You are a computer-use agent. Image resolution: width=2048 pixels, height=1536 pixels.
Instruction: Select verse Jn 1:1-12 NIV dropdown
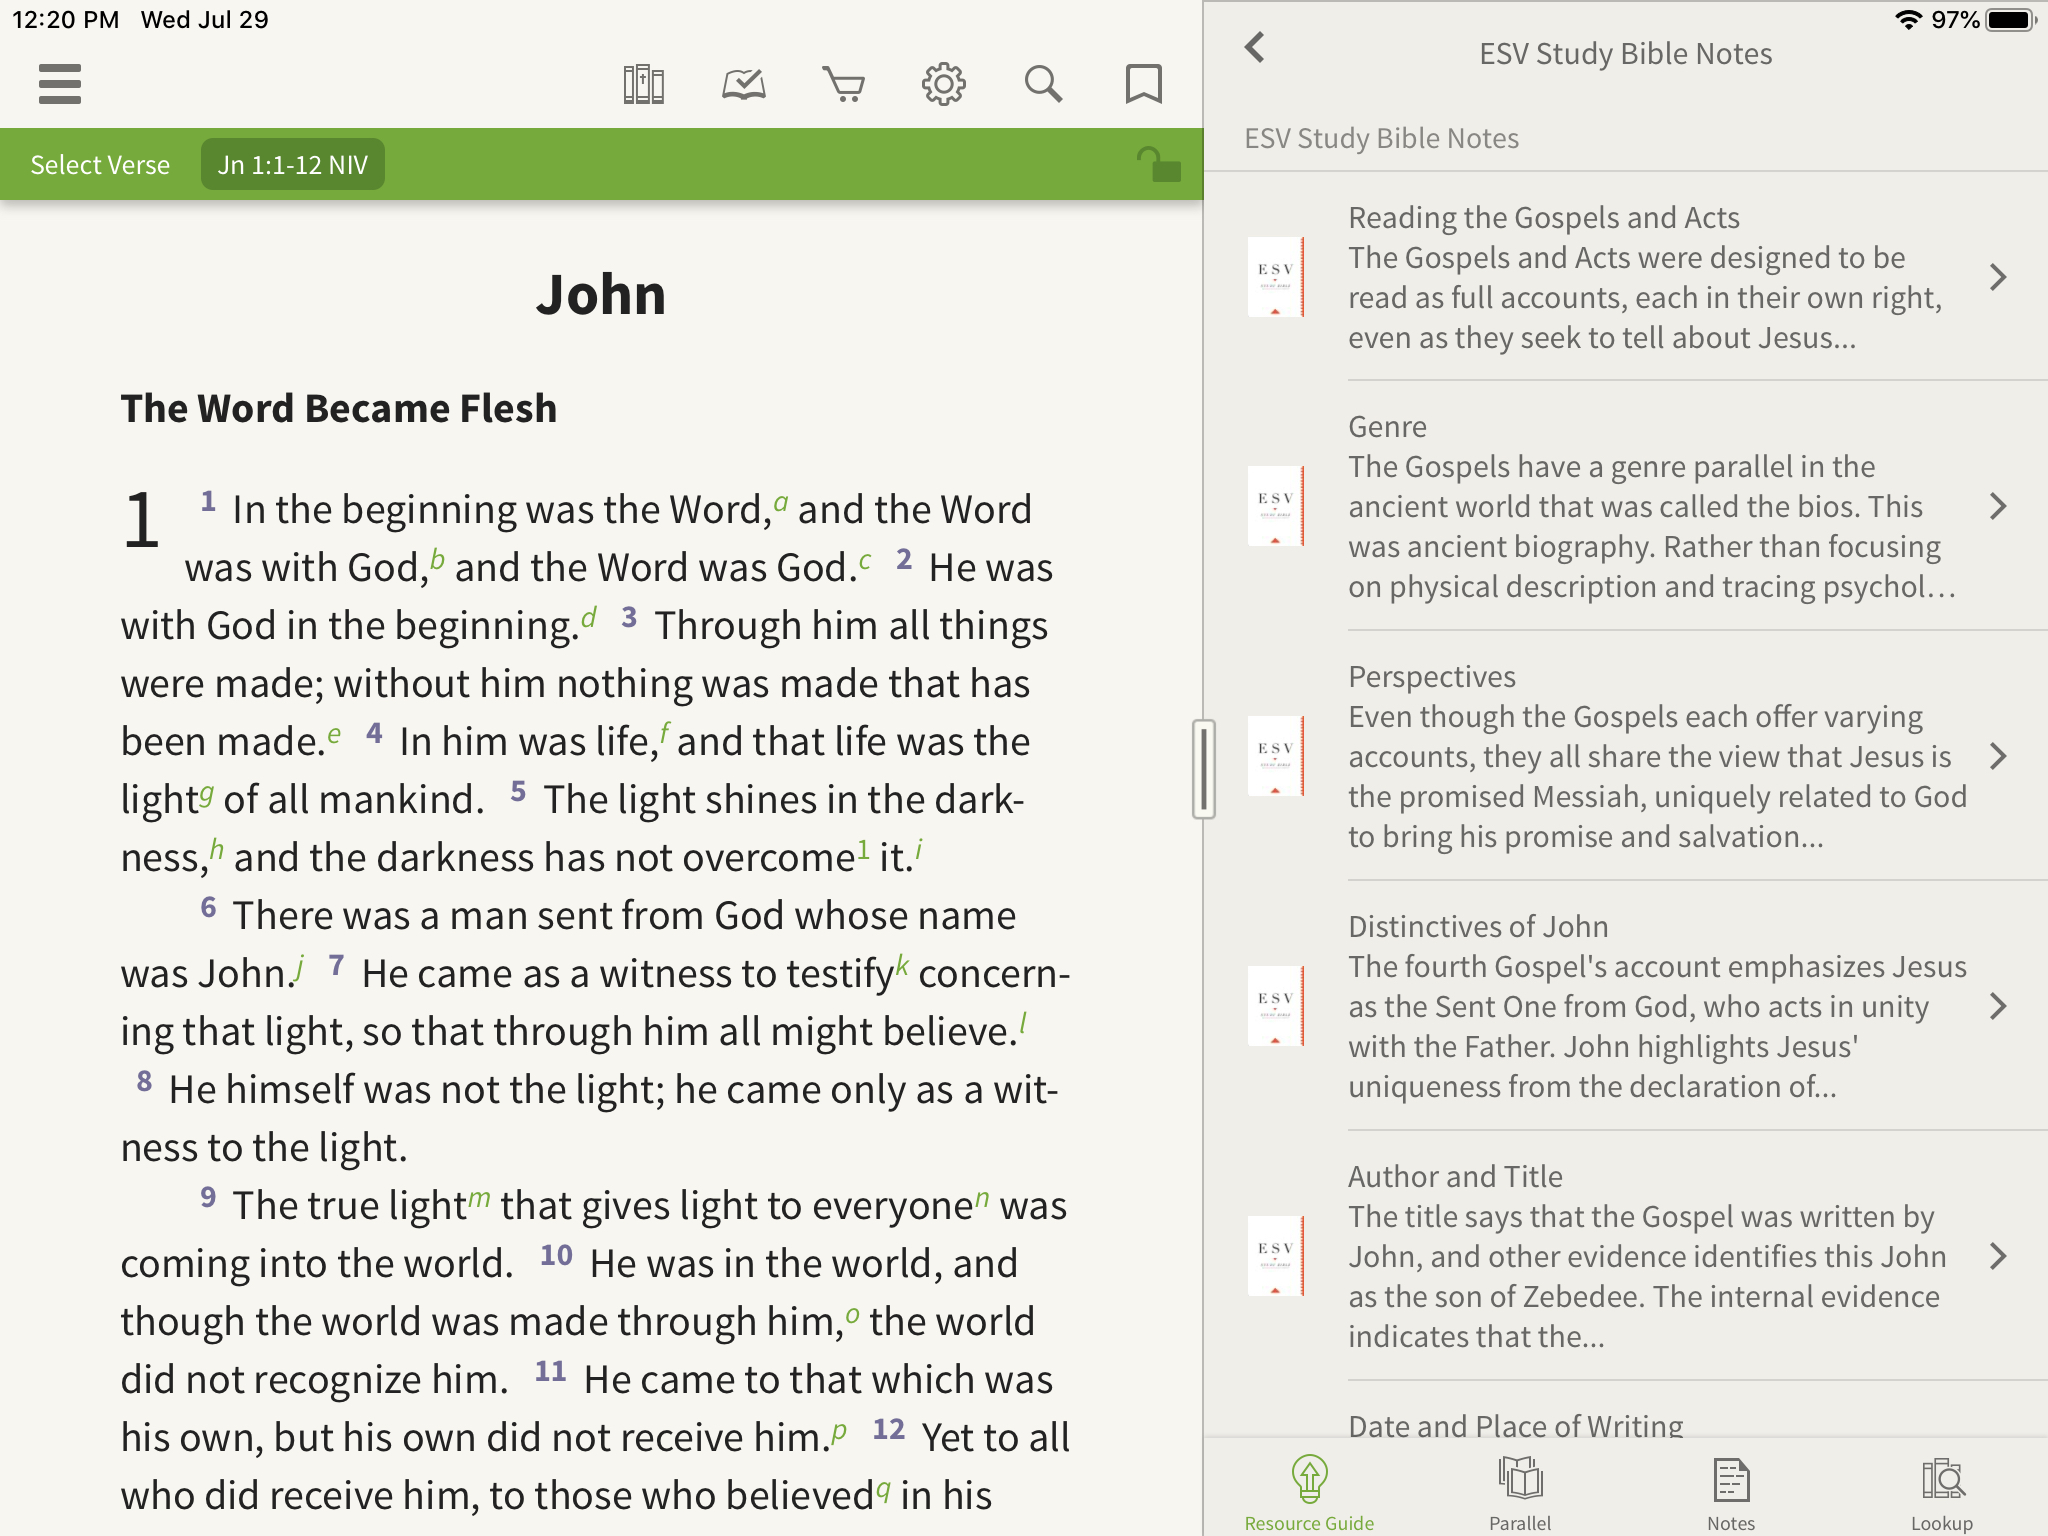pyautogui.click(x=292, y=165)
